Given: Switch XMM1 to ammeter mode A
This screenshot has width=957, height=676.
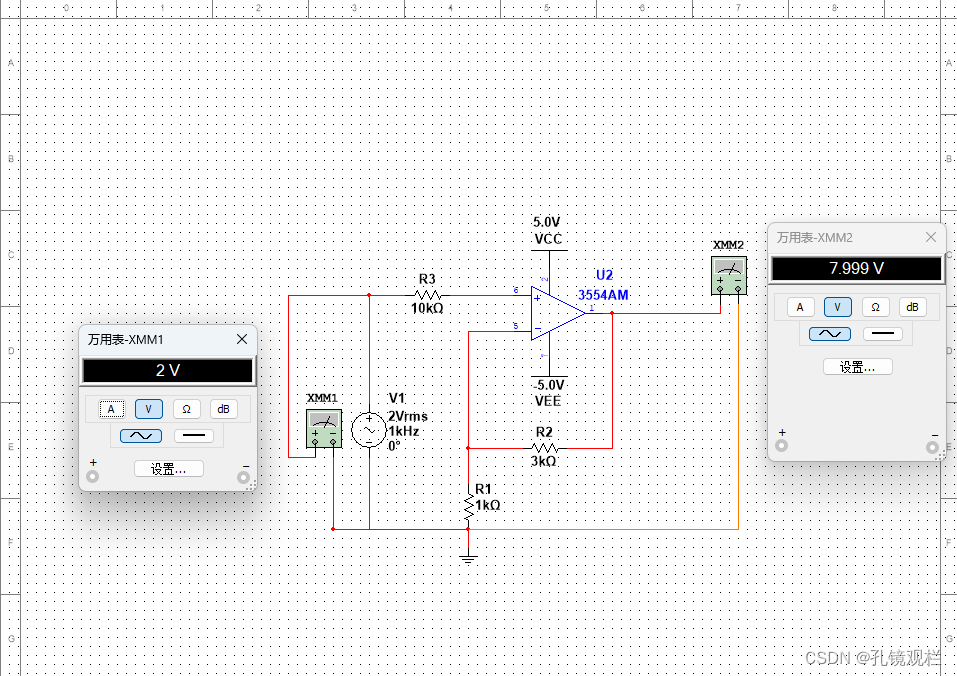Looking at the screenshot, I should (111, 409).
